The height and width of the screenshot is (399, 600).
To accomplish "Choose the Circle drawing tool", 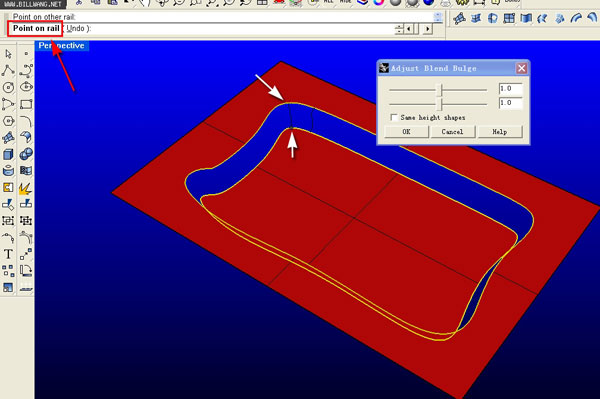I will click(8, 87).
